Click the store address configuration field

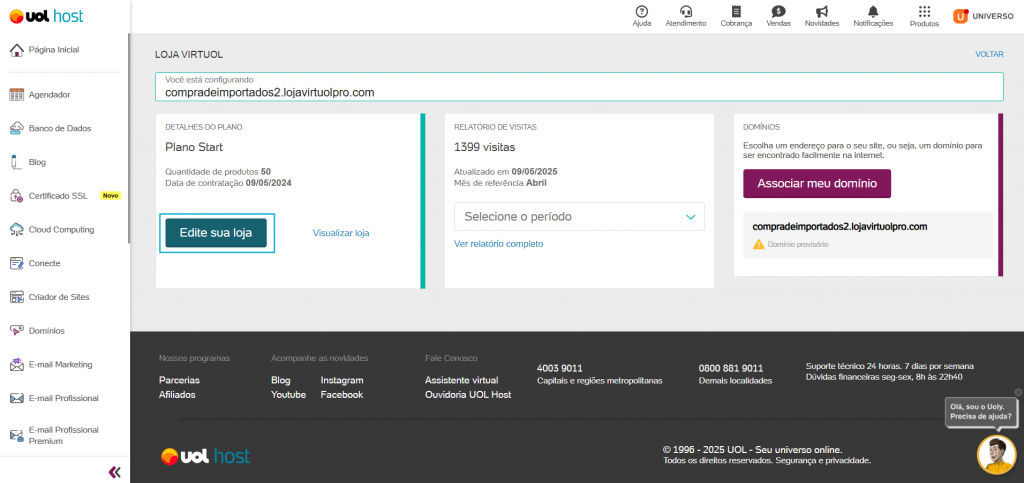(579, 87)
